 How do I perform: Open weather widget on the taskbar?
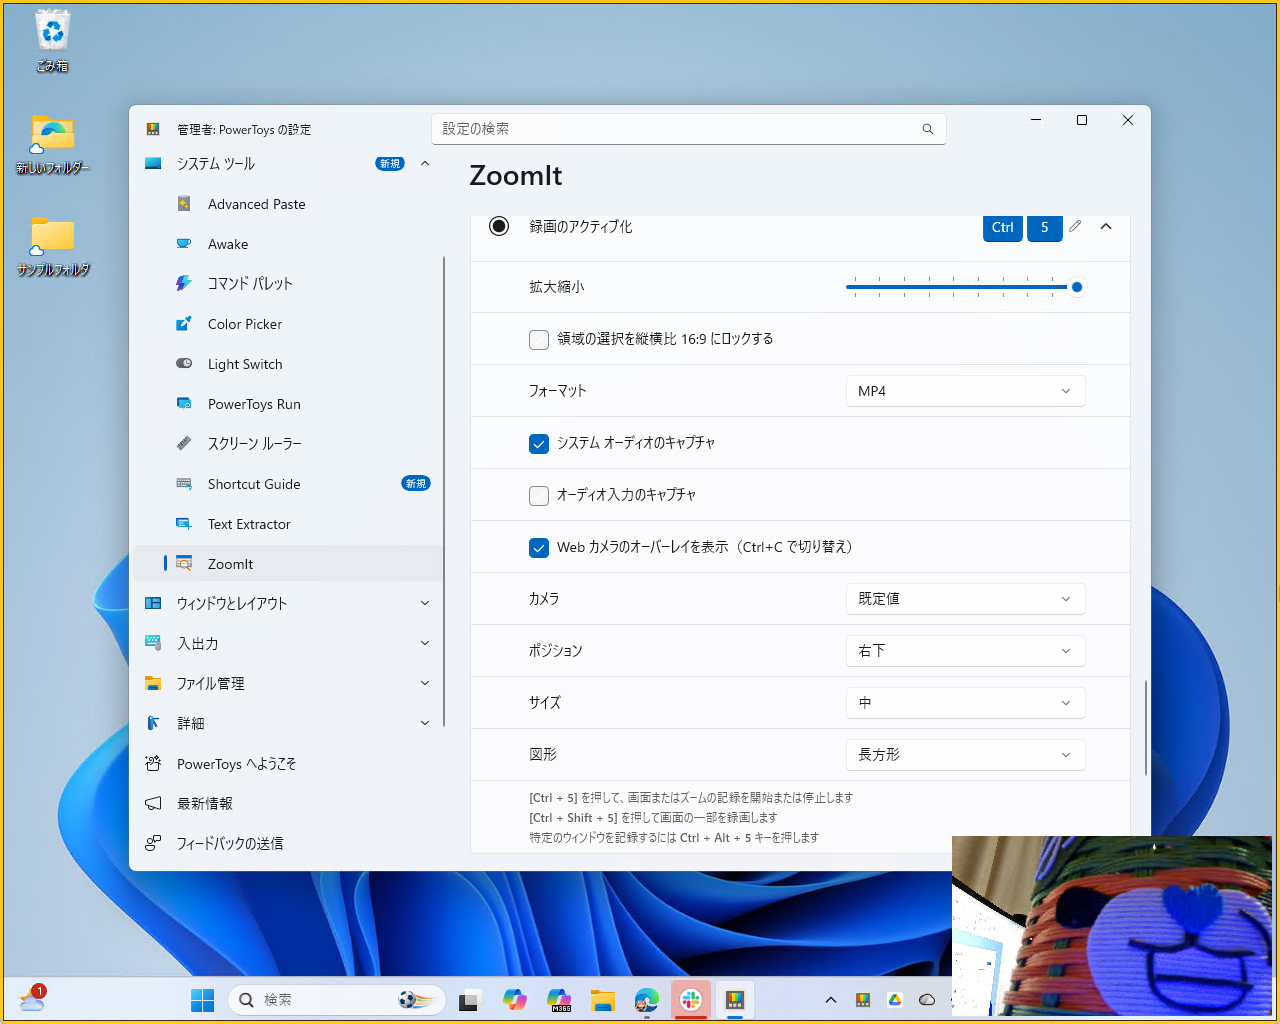pos(33,999)
